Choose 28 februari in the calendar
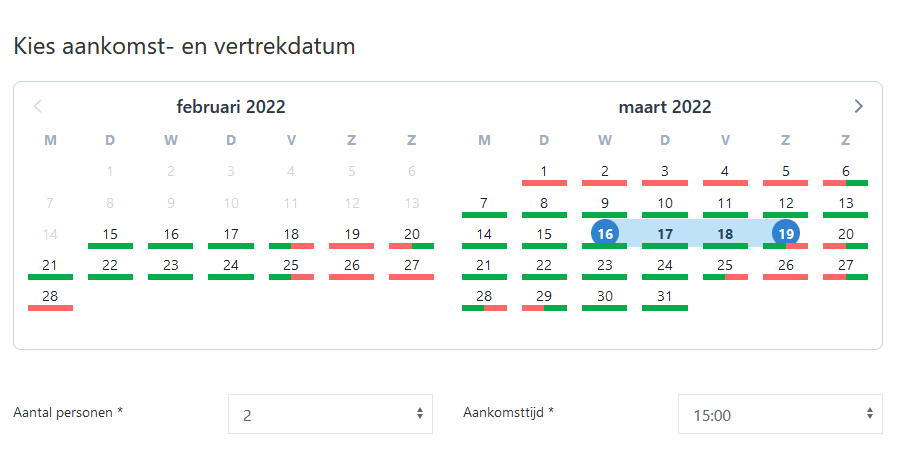Viewport: 903px width, 454px height. pos(50,296)
